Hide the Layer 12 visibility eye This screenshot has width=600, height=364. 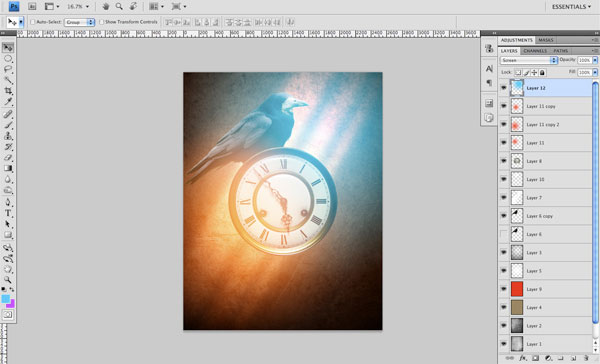(x=504, y=88)
